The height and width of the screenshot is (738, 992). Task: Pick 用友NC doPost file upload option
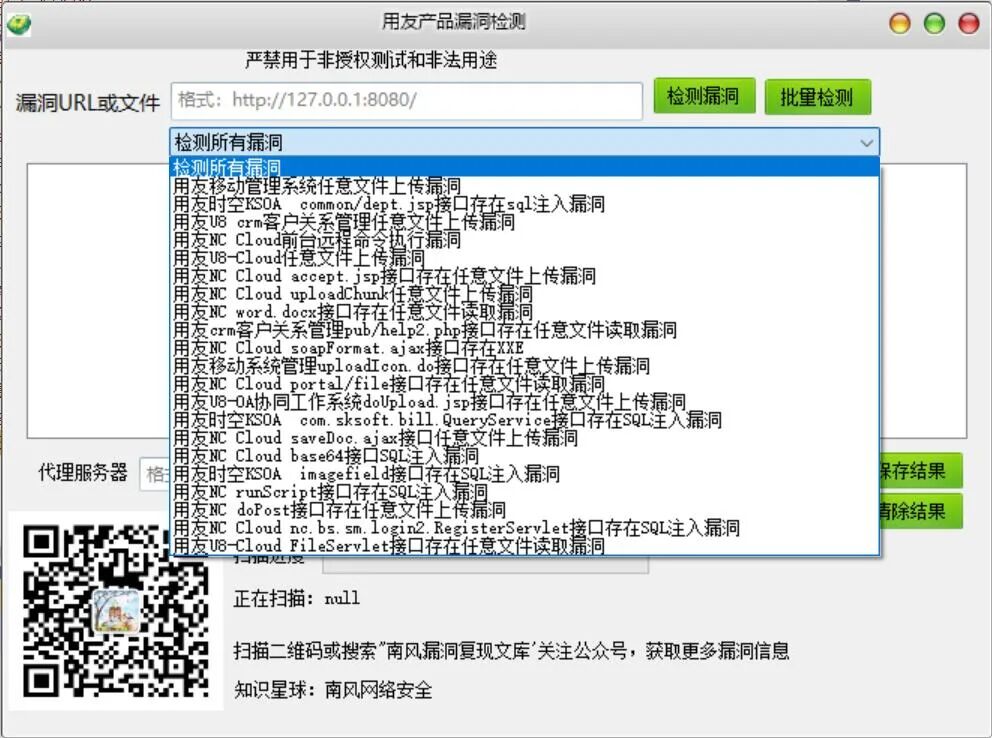click(524, 509)
